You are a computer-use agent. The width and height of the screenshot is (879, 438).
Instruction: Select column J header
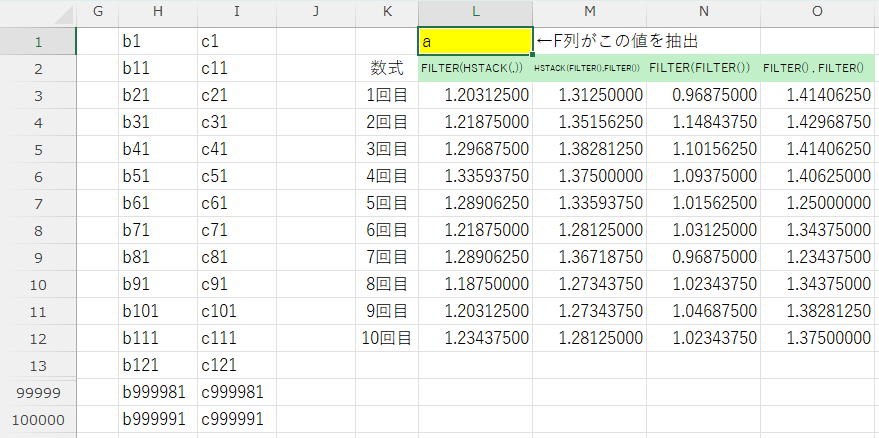(x=316, y=12)
